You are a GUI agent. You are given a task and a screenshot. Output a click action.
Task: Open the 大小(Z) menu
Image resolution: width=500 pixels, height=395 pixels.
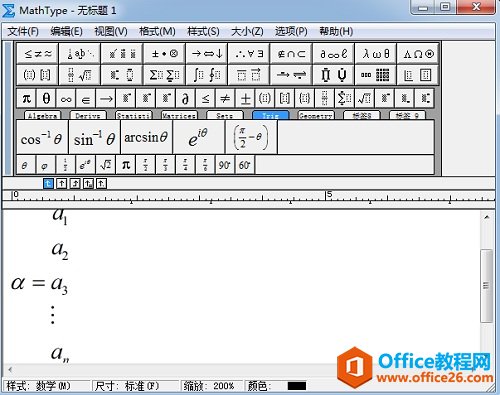247,32
